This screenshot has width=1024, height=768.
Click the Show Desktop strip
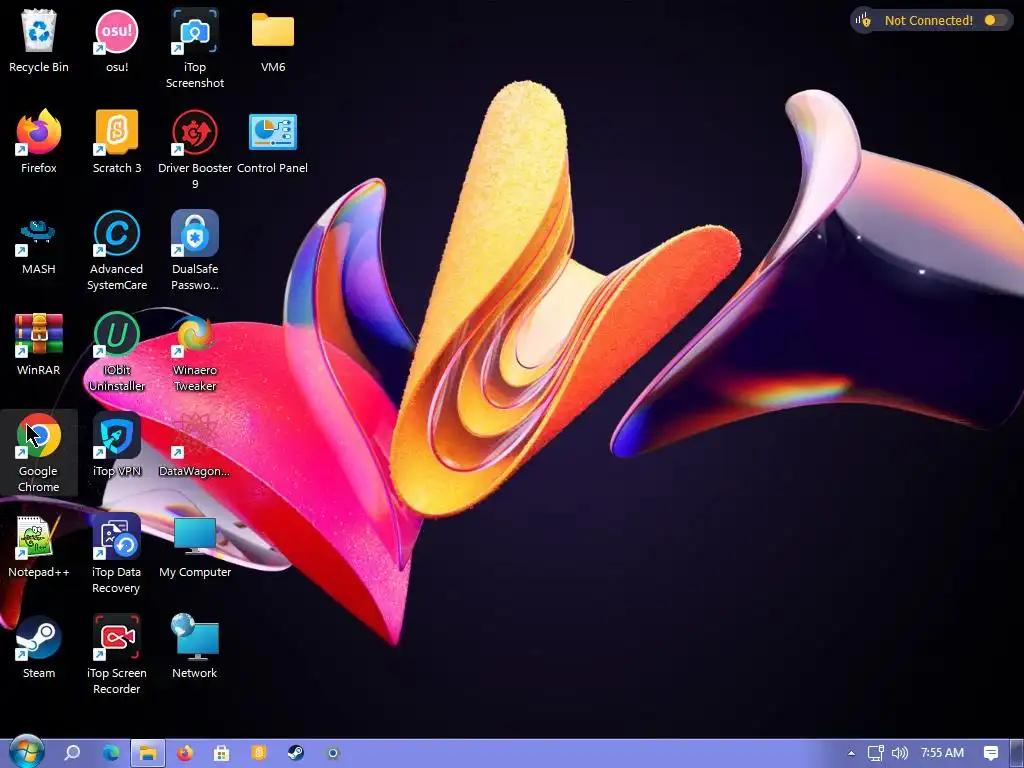click(1017, 753)
